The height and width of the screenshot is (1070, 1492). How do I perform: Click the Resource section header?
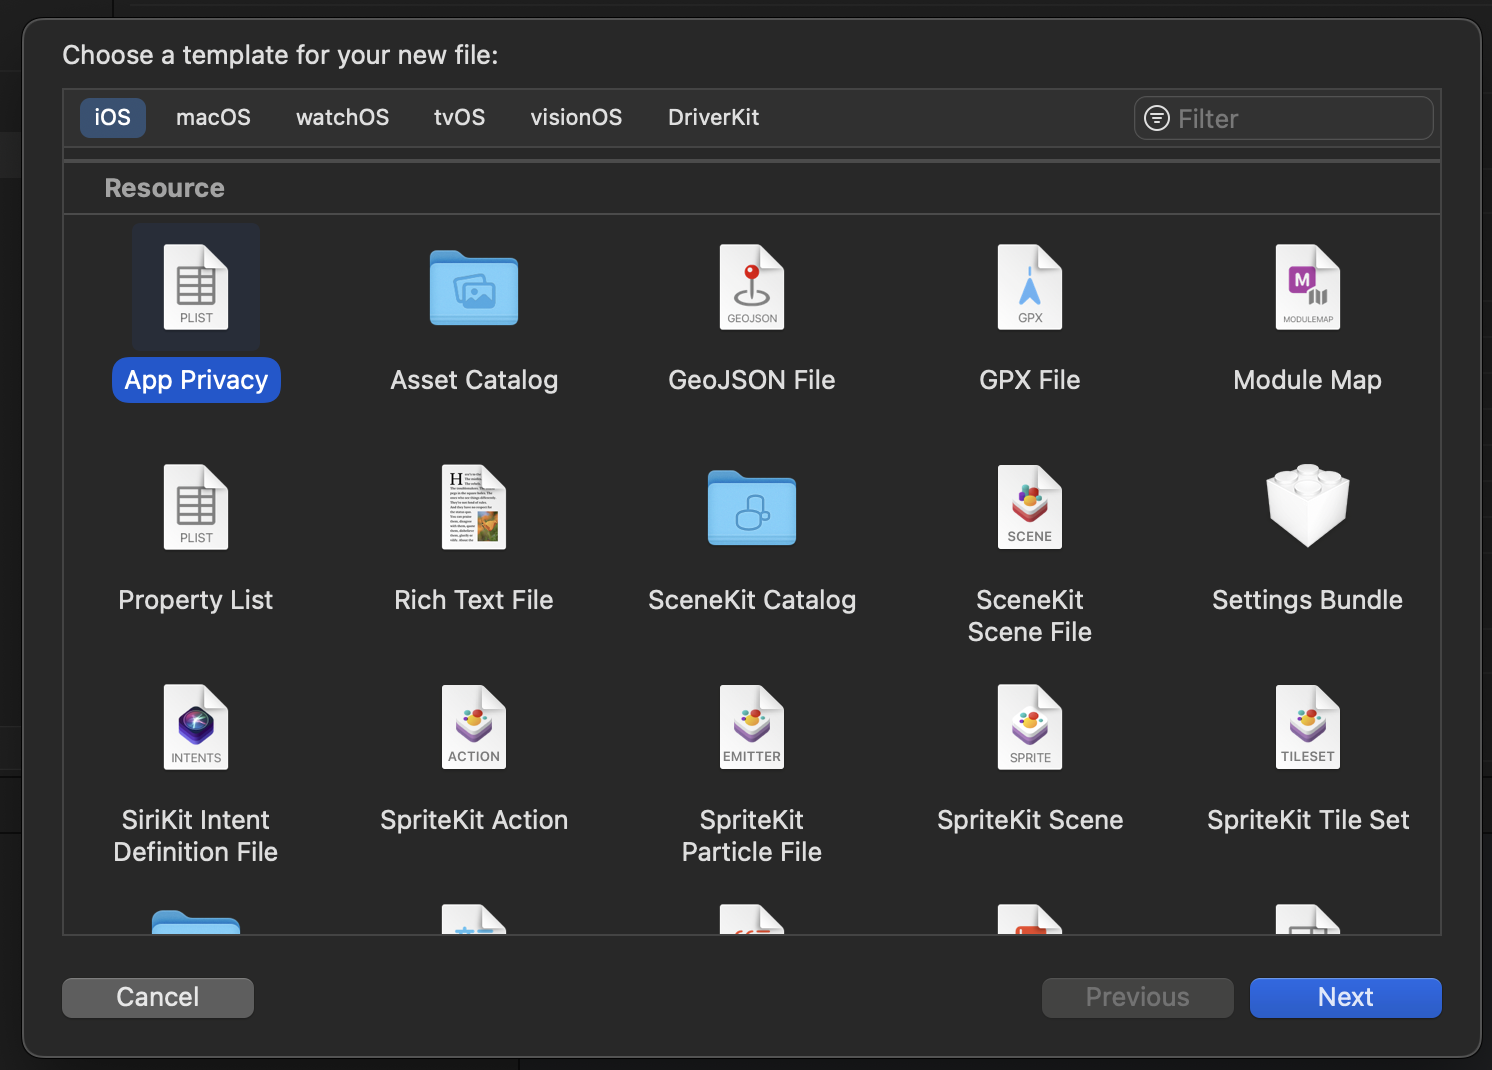(165, 188)
